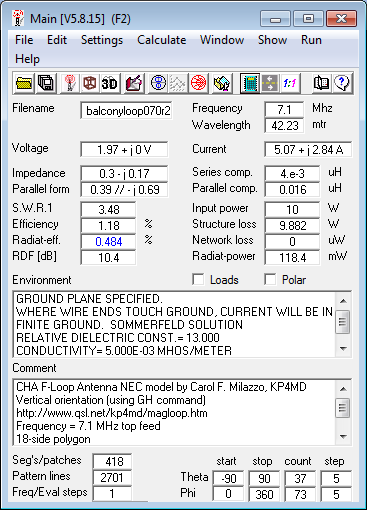The width and height of the screenshot is (367, 510).
Task: Click the Phi start field showing 0
Action: pyautogui.click(x=228, y=494)
